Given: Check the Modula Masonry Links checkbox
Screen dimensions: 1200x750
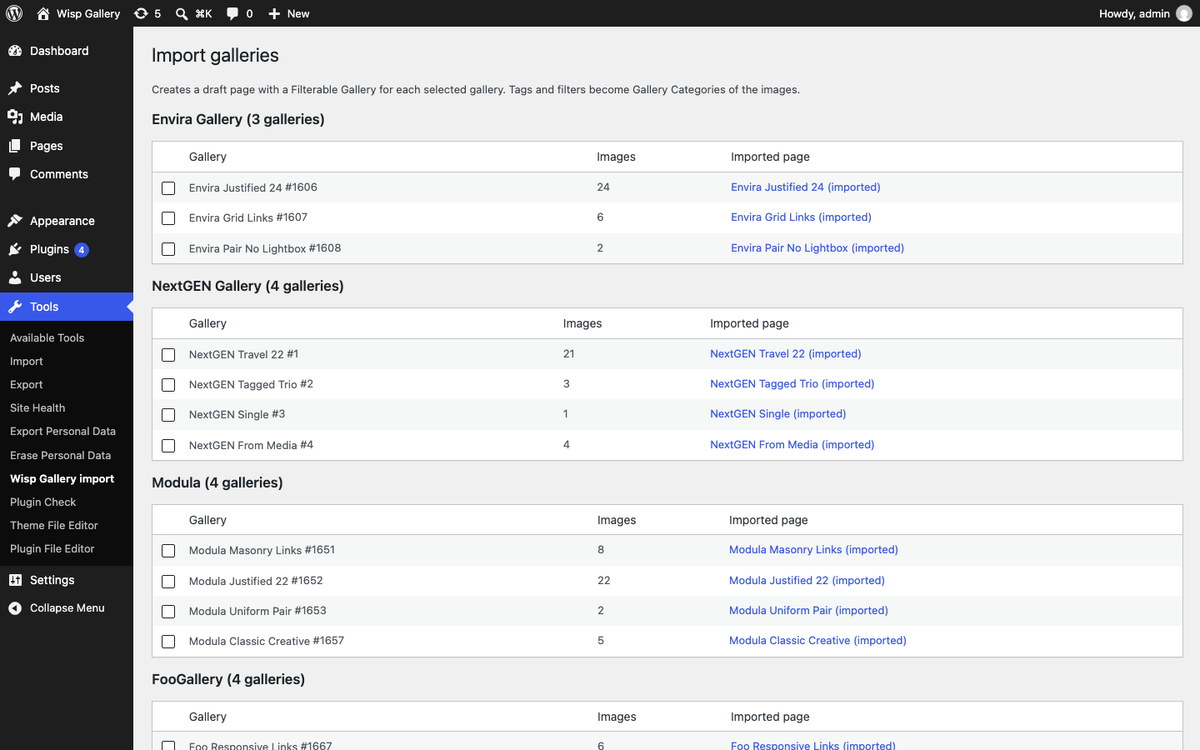Looking at the screenshot, I should click(168, 551).
